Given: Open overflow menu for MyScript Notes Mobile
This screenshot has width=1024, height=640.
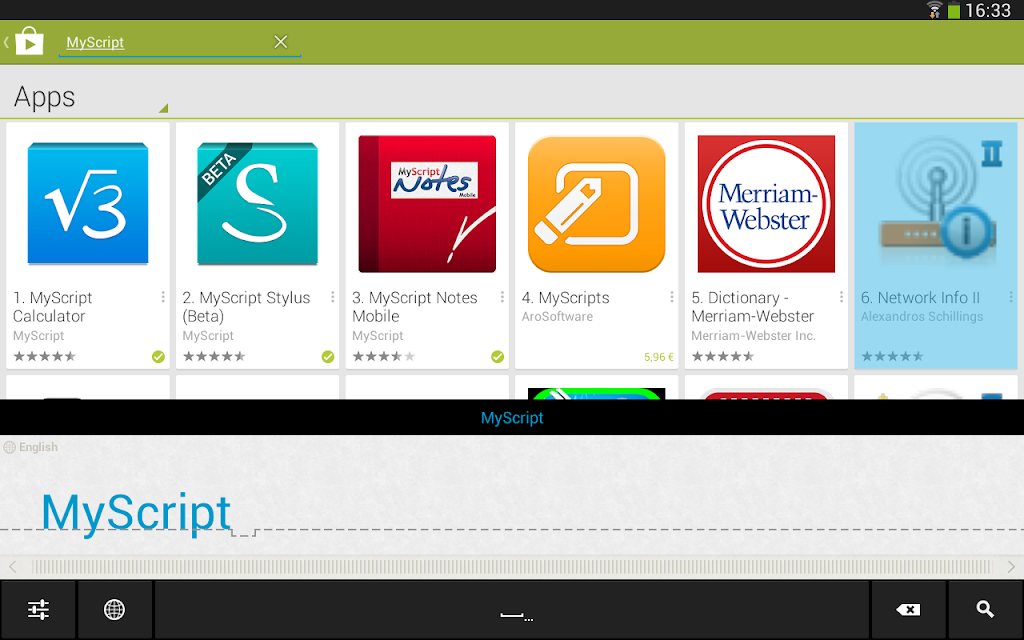Looking at the screenshot, I should (502, 297).
